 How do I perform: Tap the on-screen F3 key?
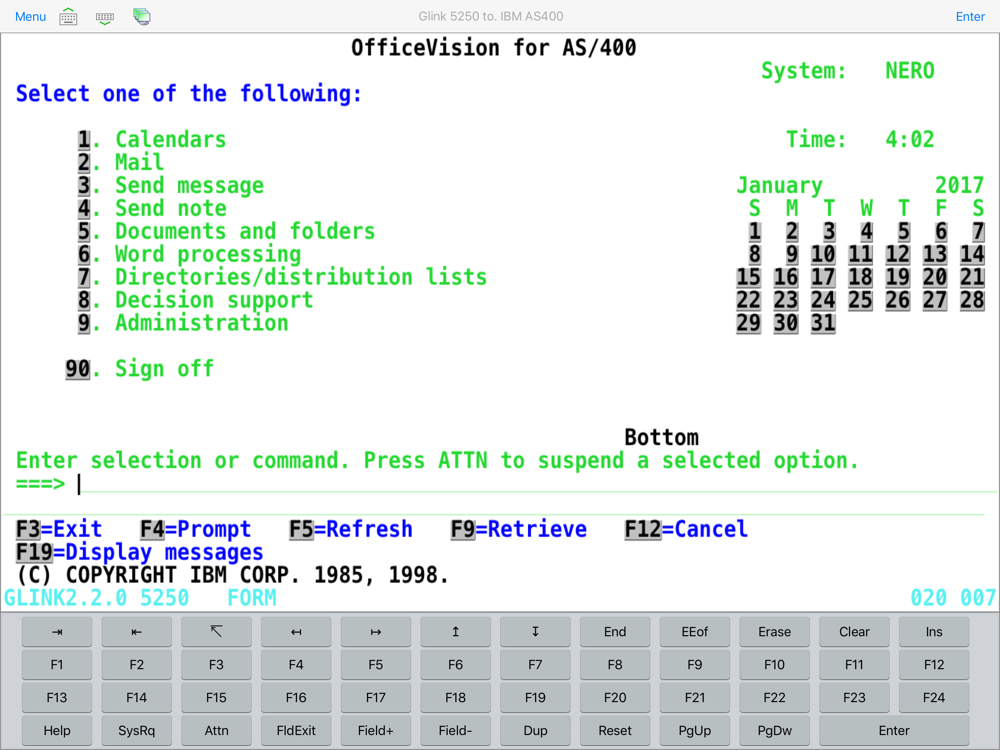216,665
